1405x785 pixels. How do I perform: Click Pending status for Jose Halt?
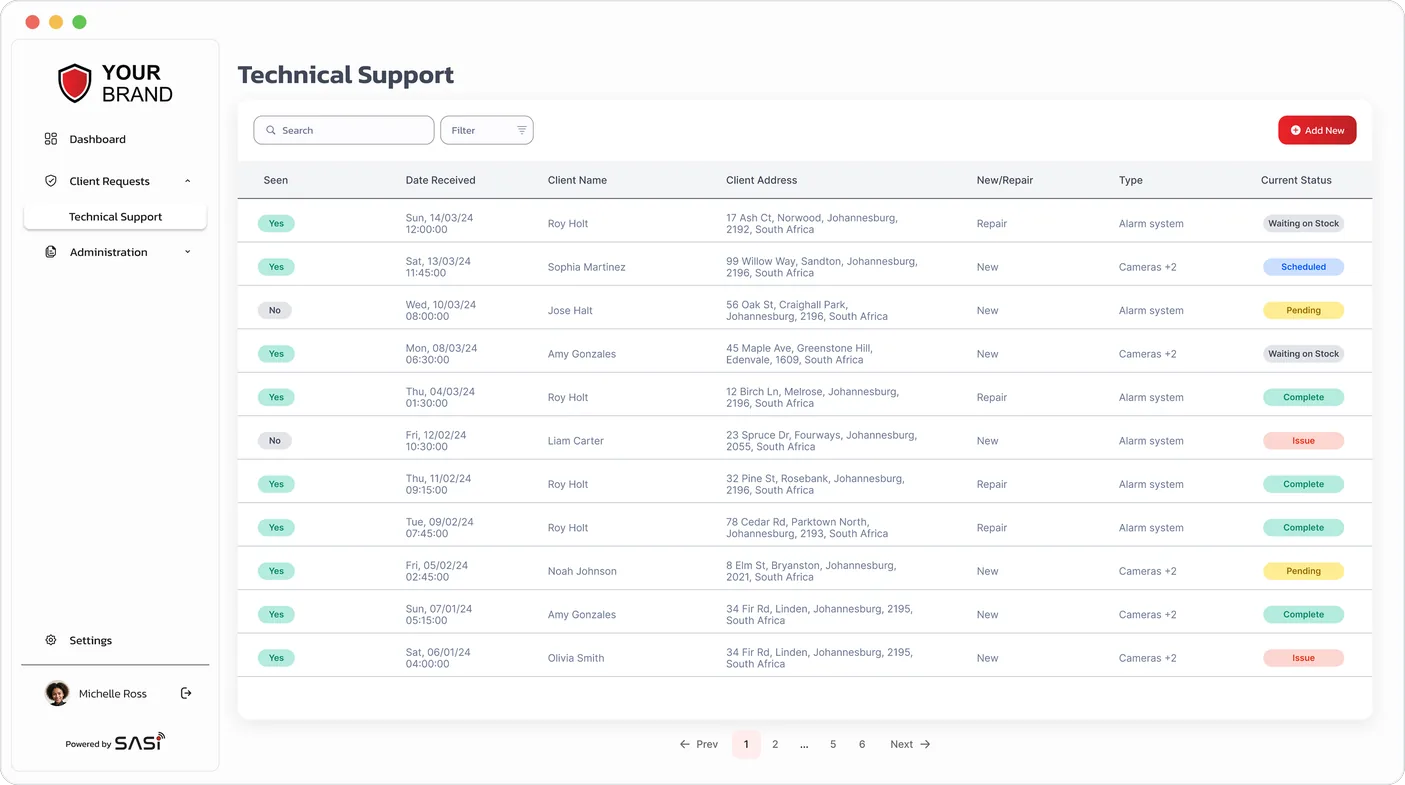point(1303,310)
